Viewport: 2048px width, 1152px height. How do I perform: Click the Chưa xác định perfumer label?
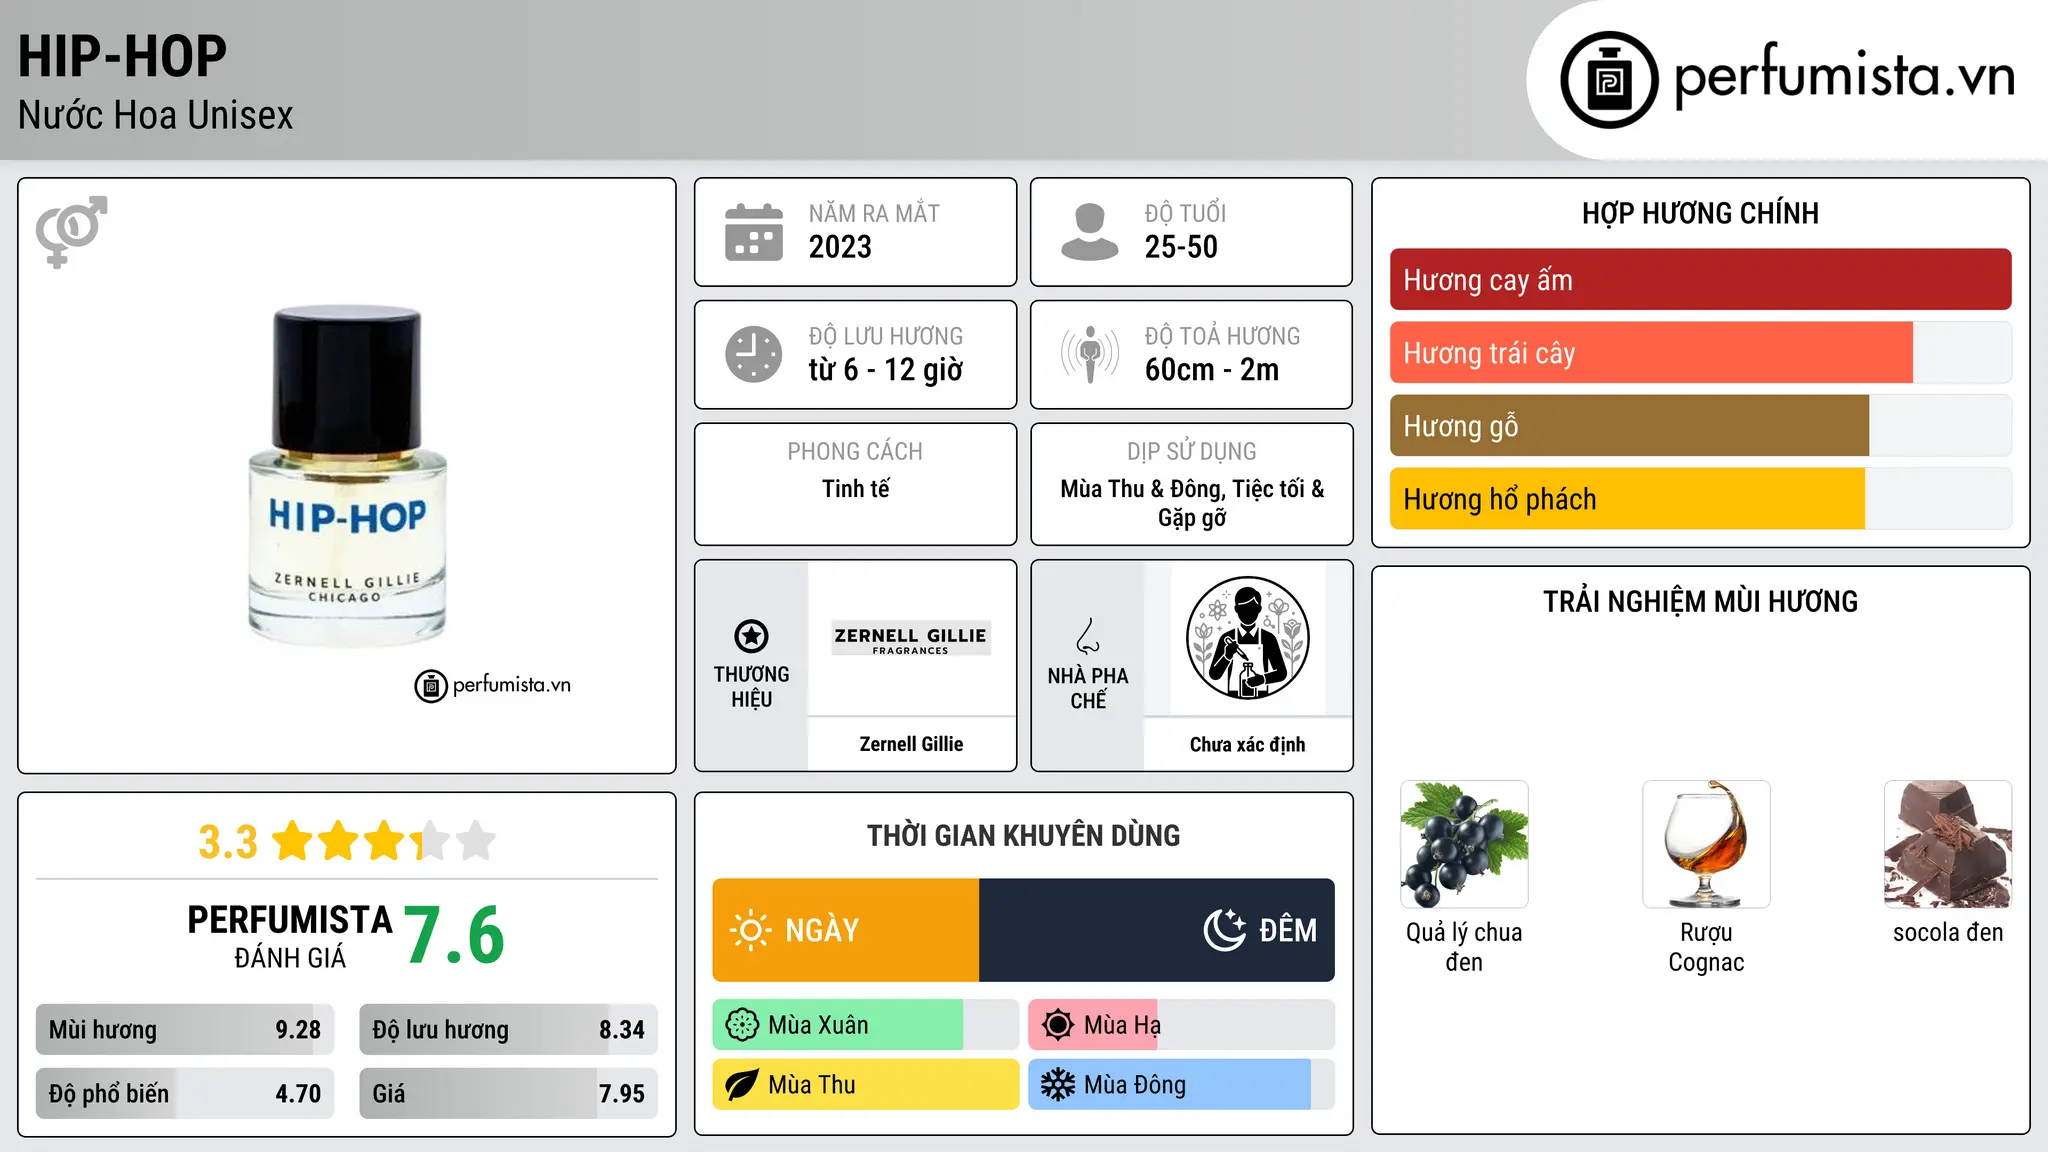tap(1247, 744)
